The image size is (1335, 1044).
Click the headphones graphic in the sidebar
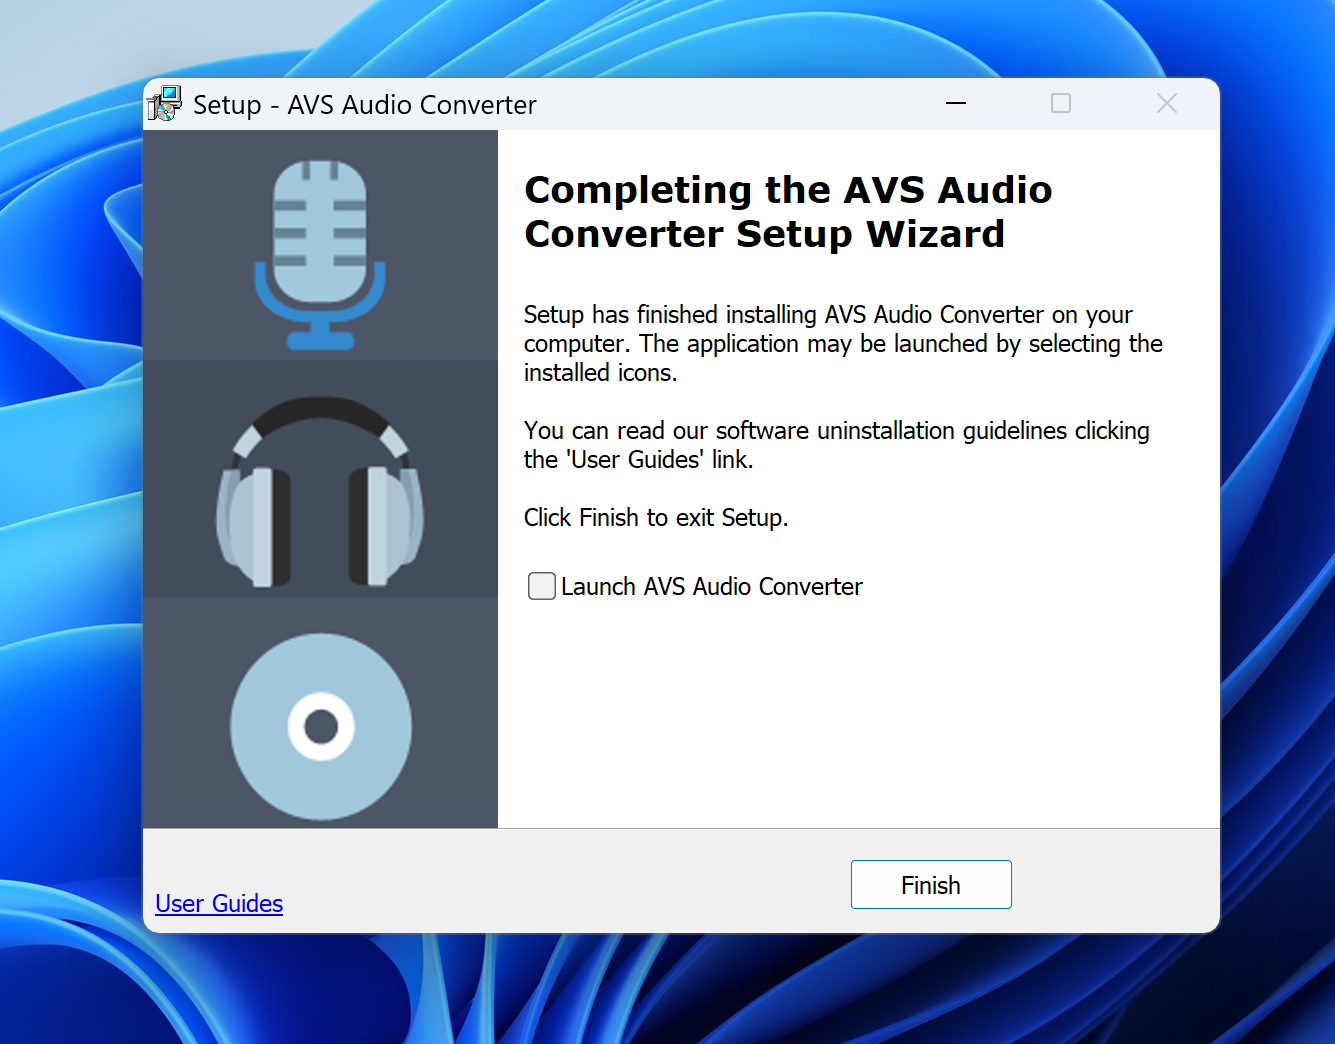click(320, 492)
